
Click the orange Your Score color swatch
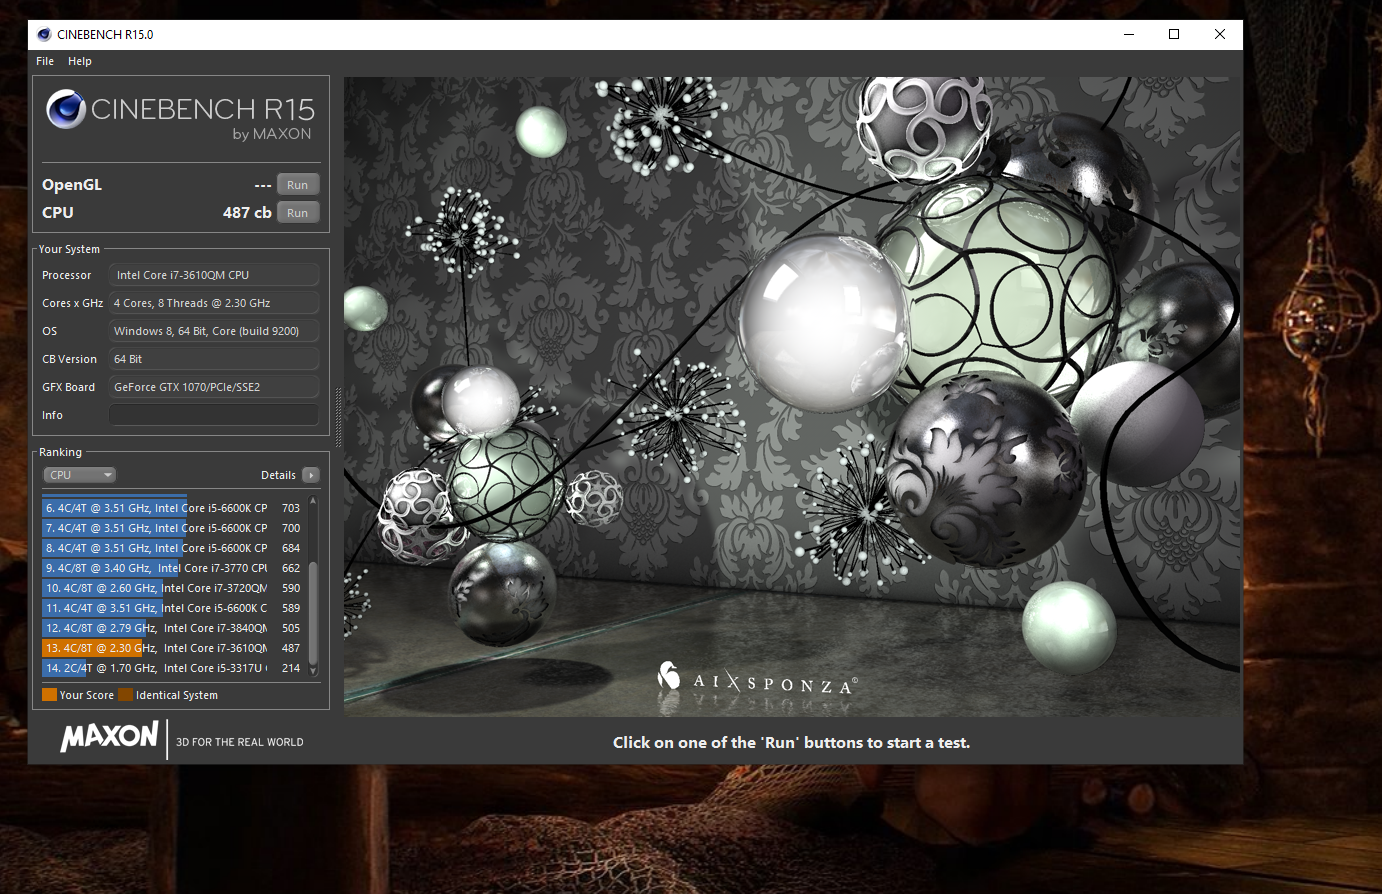coord(49,695)
